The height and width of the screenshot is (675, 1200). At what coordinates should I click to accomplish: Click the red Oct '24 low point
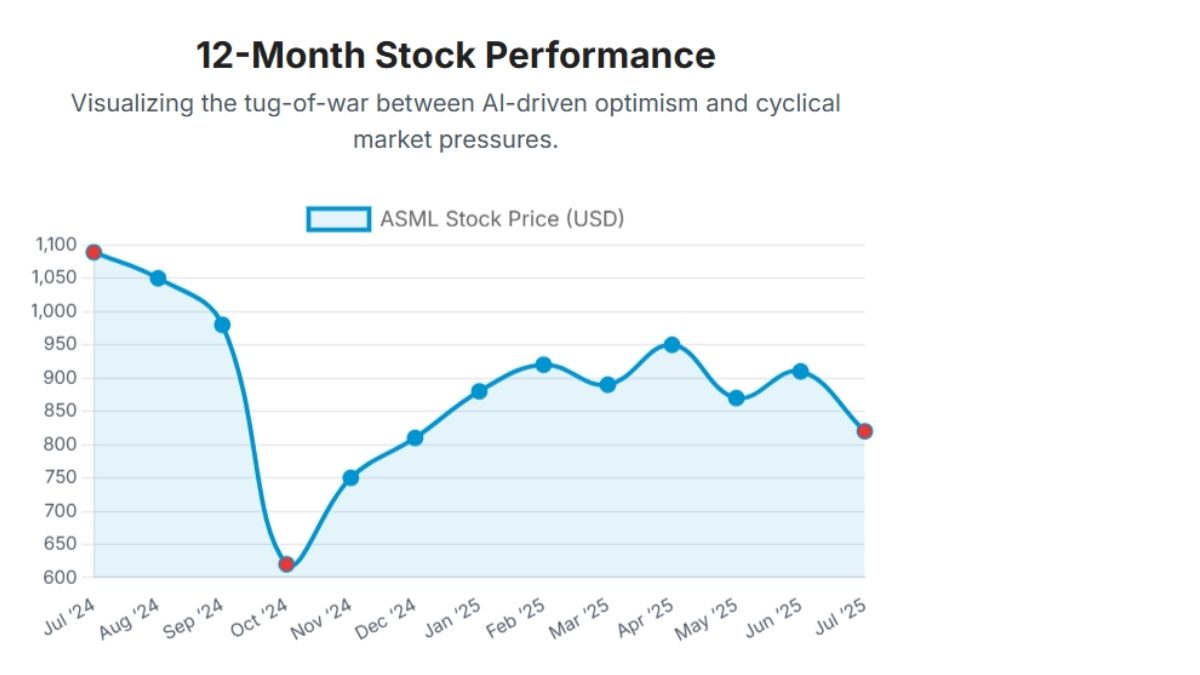click(x=287, y=564)
